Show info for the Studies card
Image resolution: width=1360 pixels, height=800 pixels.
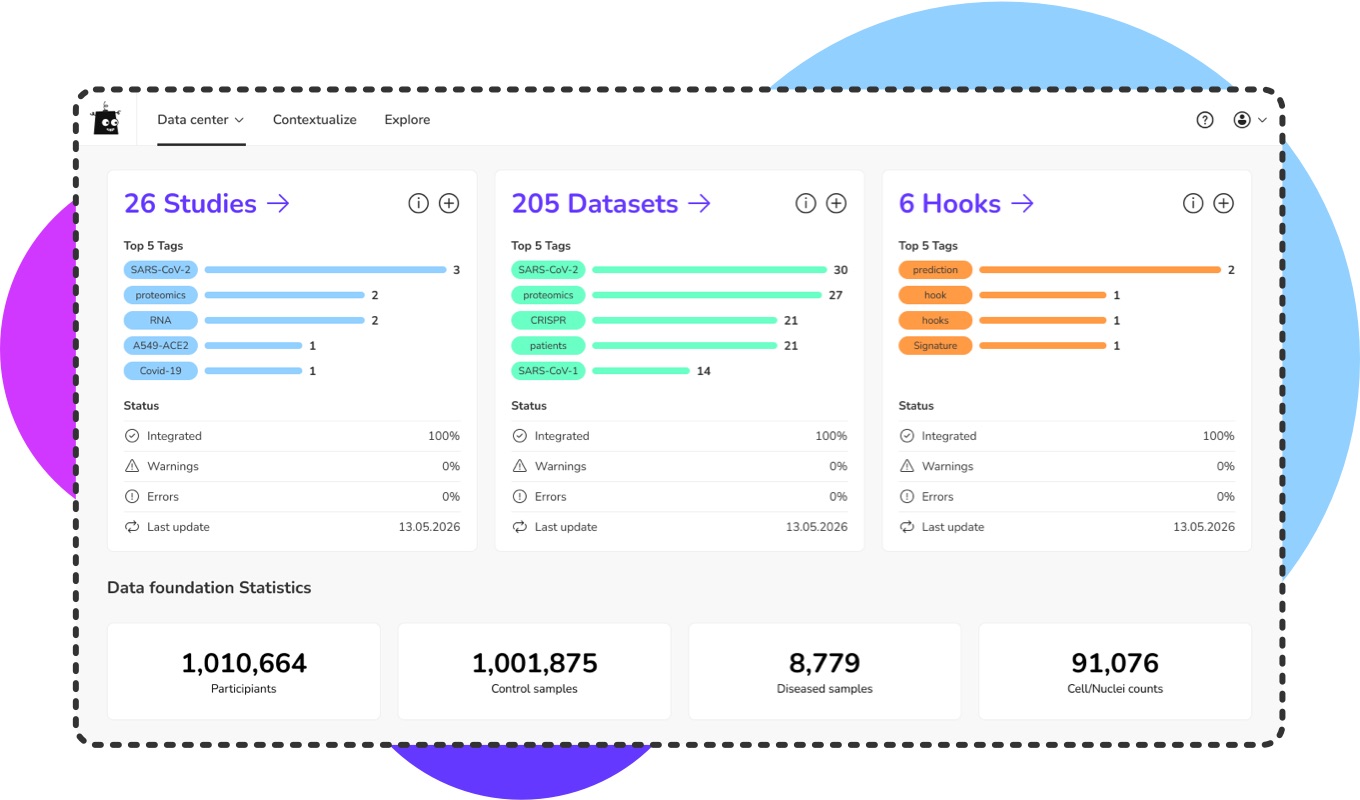[x=418, y=203]
